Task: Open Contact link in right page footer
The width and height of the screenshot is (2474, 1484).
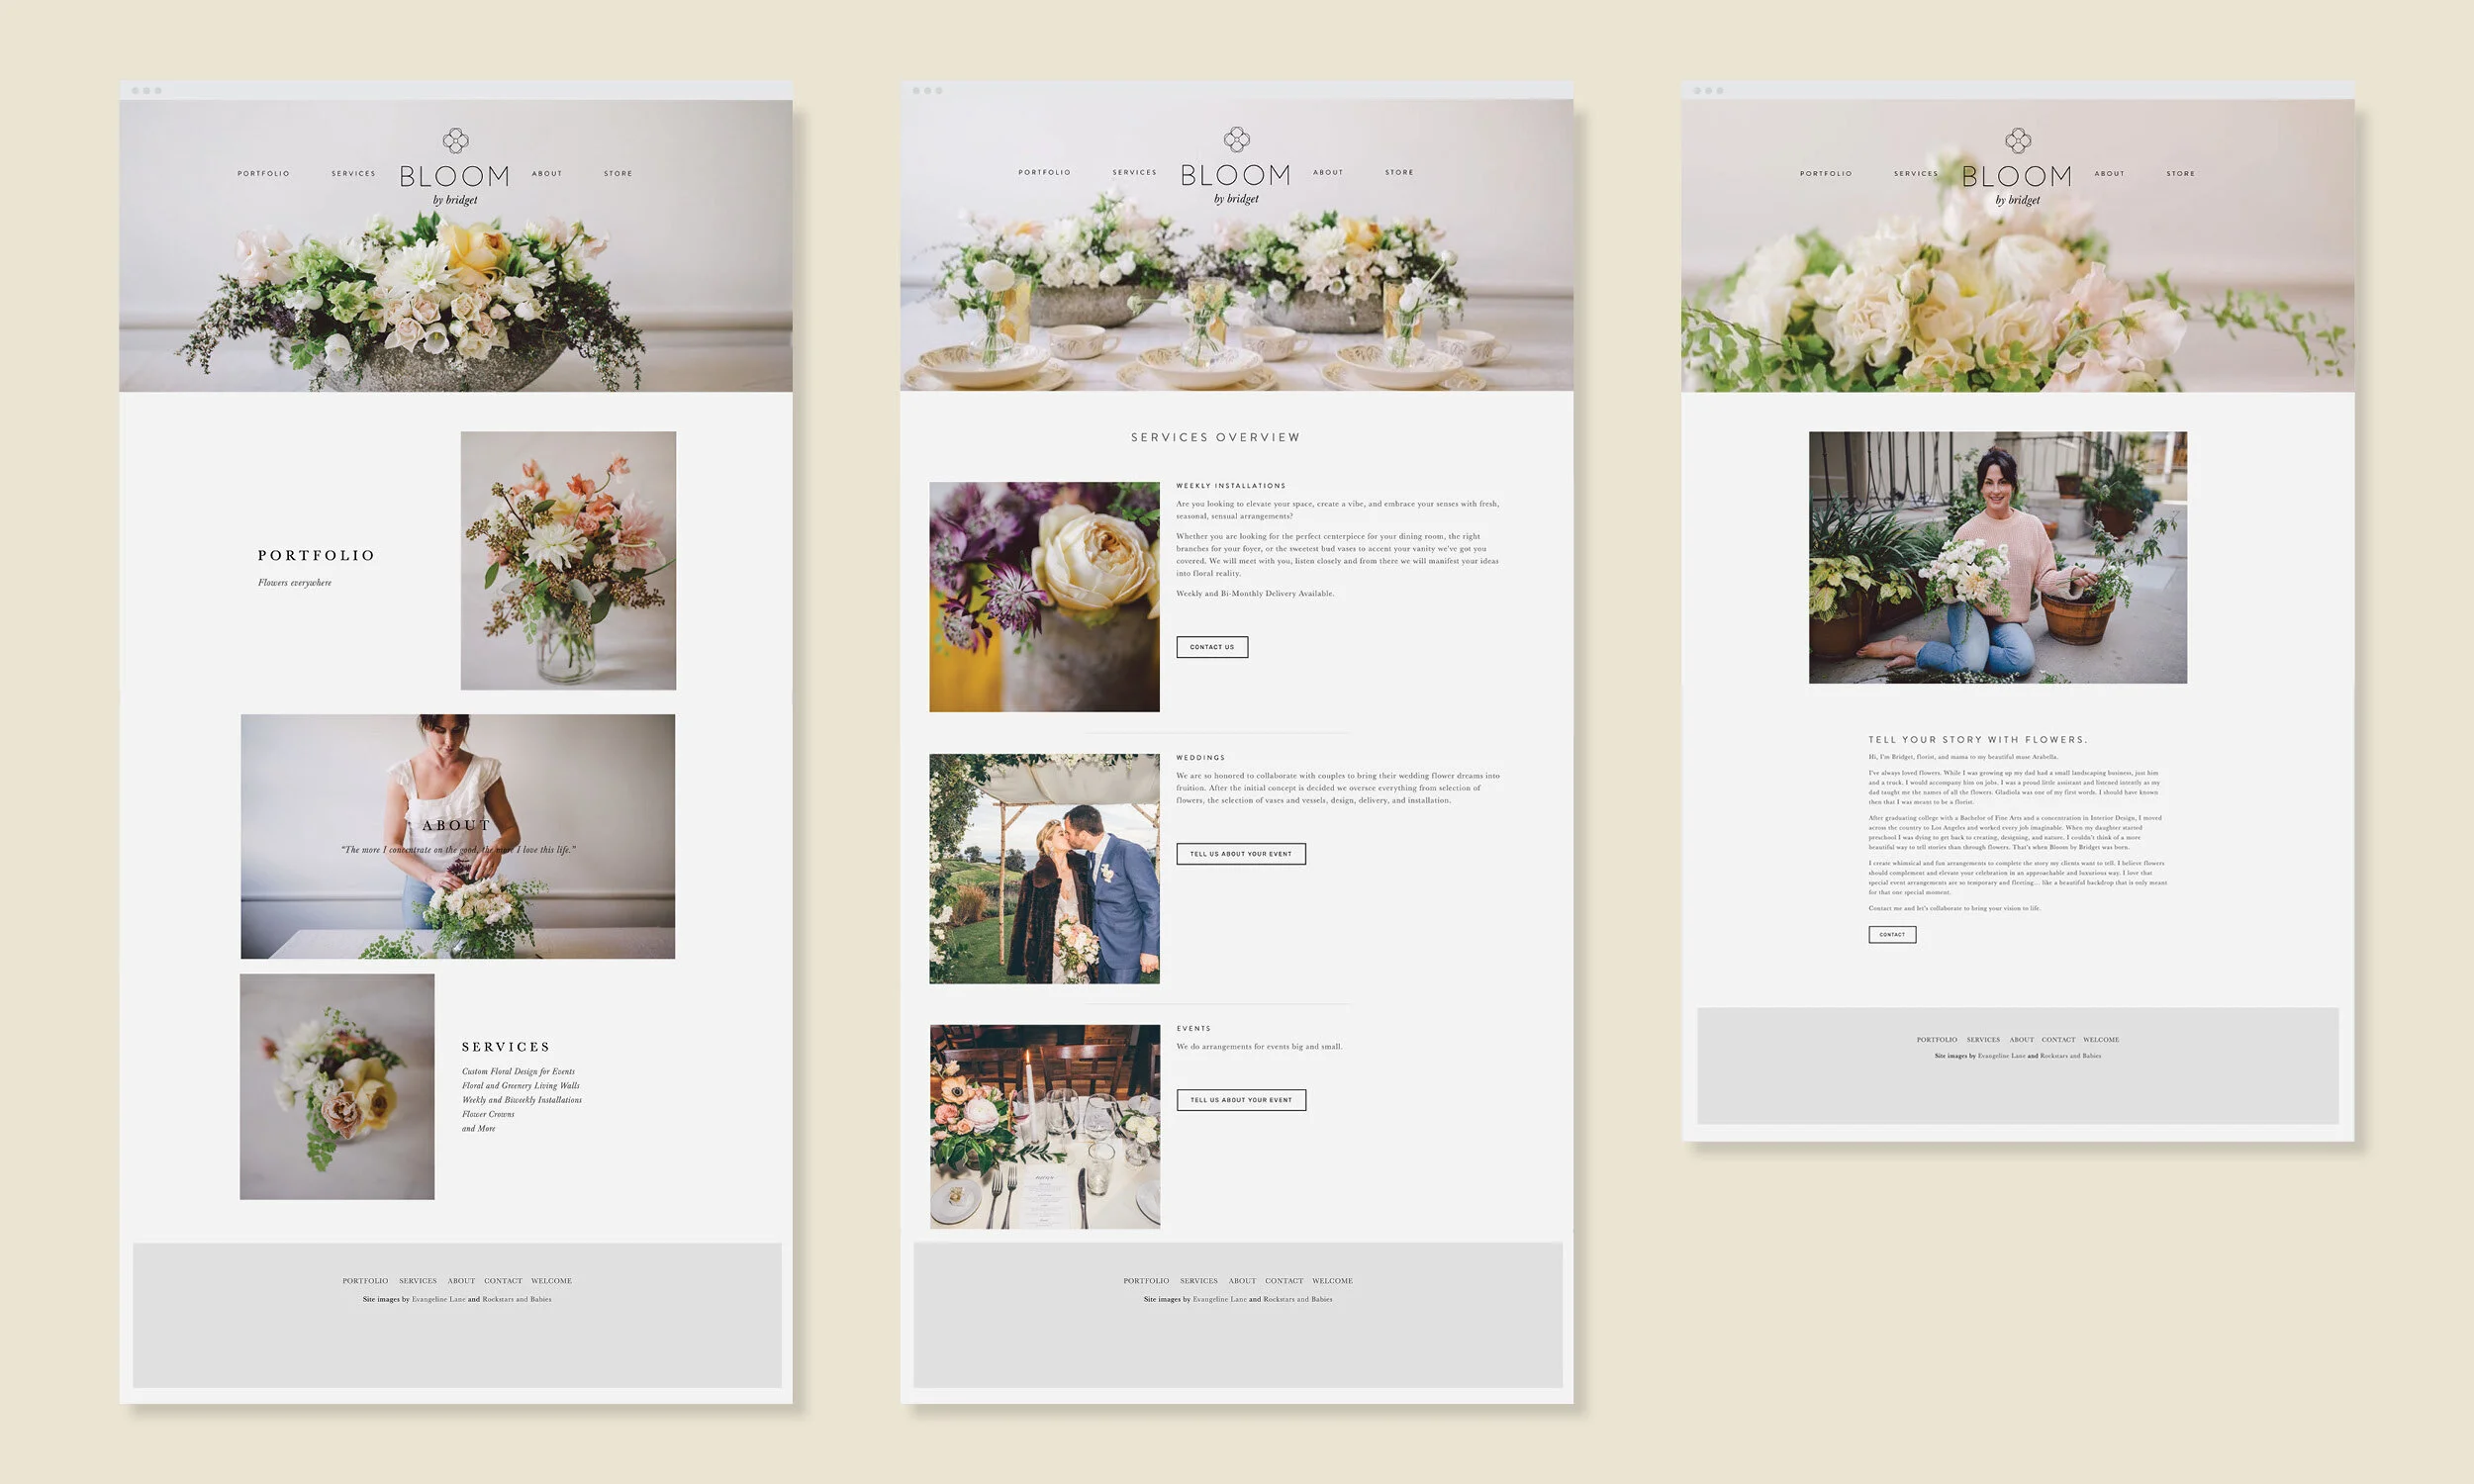Action: click(2058, 1040)
